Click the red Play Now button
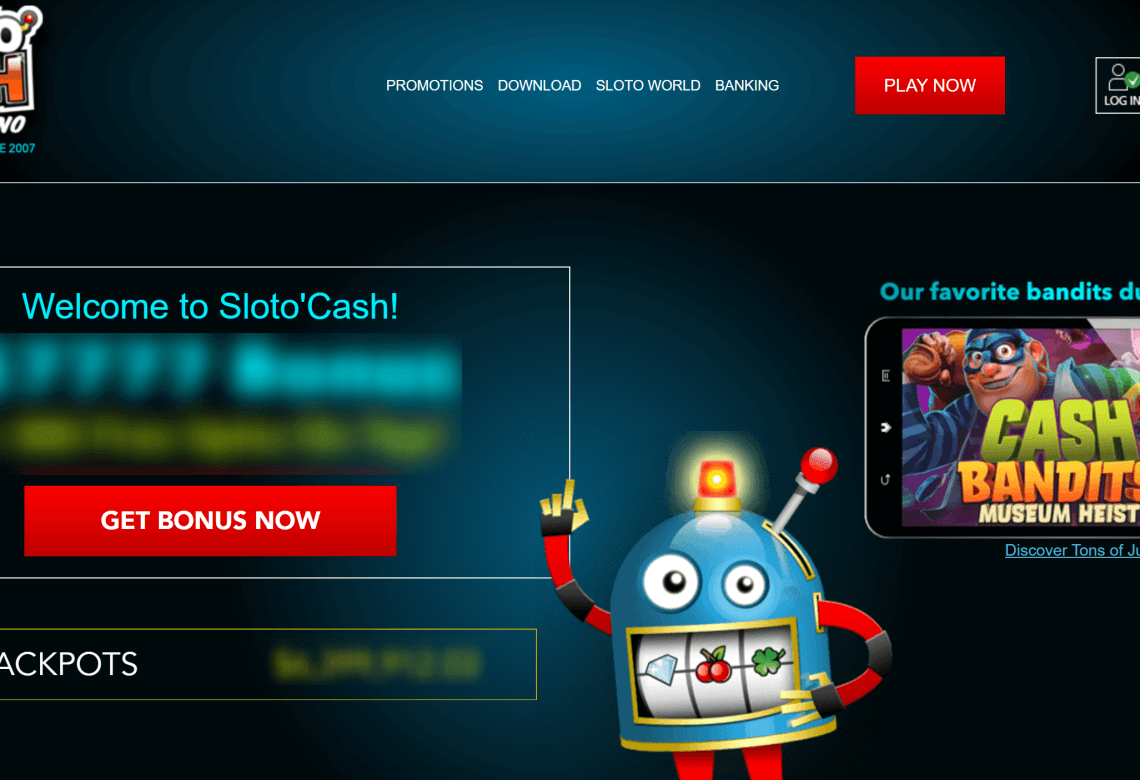 point(929,85)
